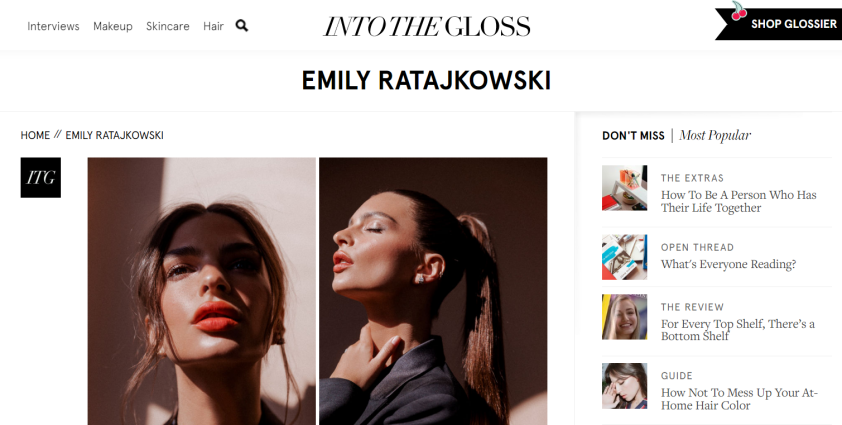
Task: Open For Every Top Shelf review link
Action: pyautogui.click(x=737, y=330)
